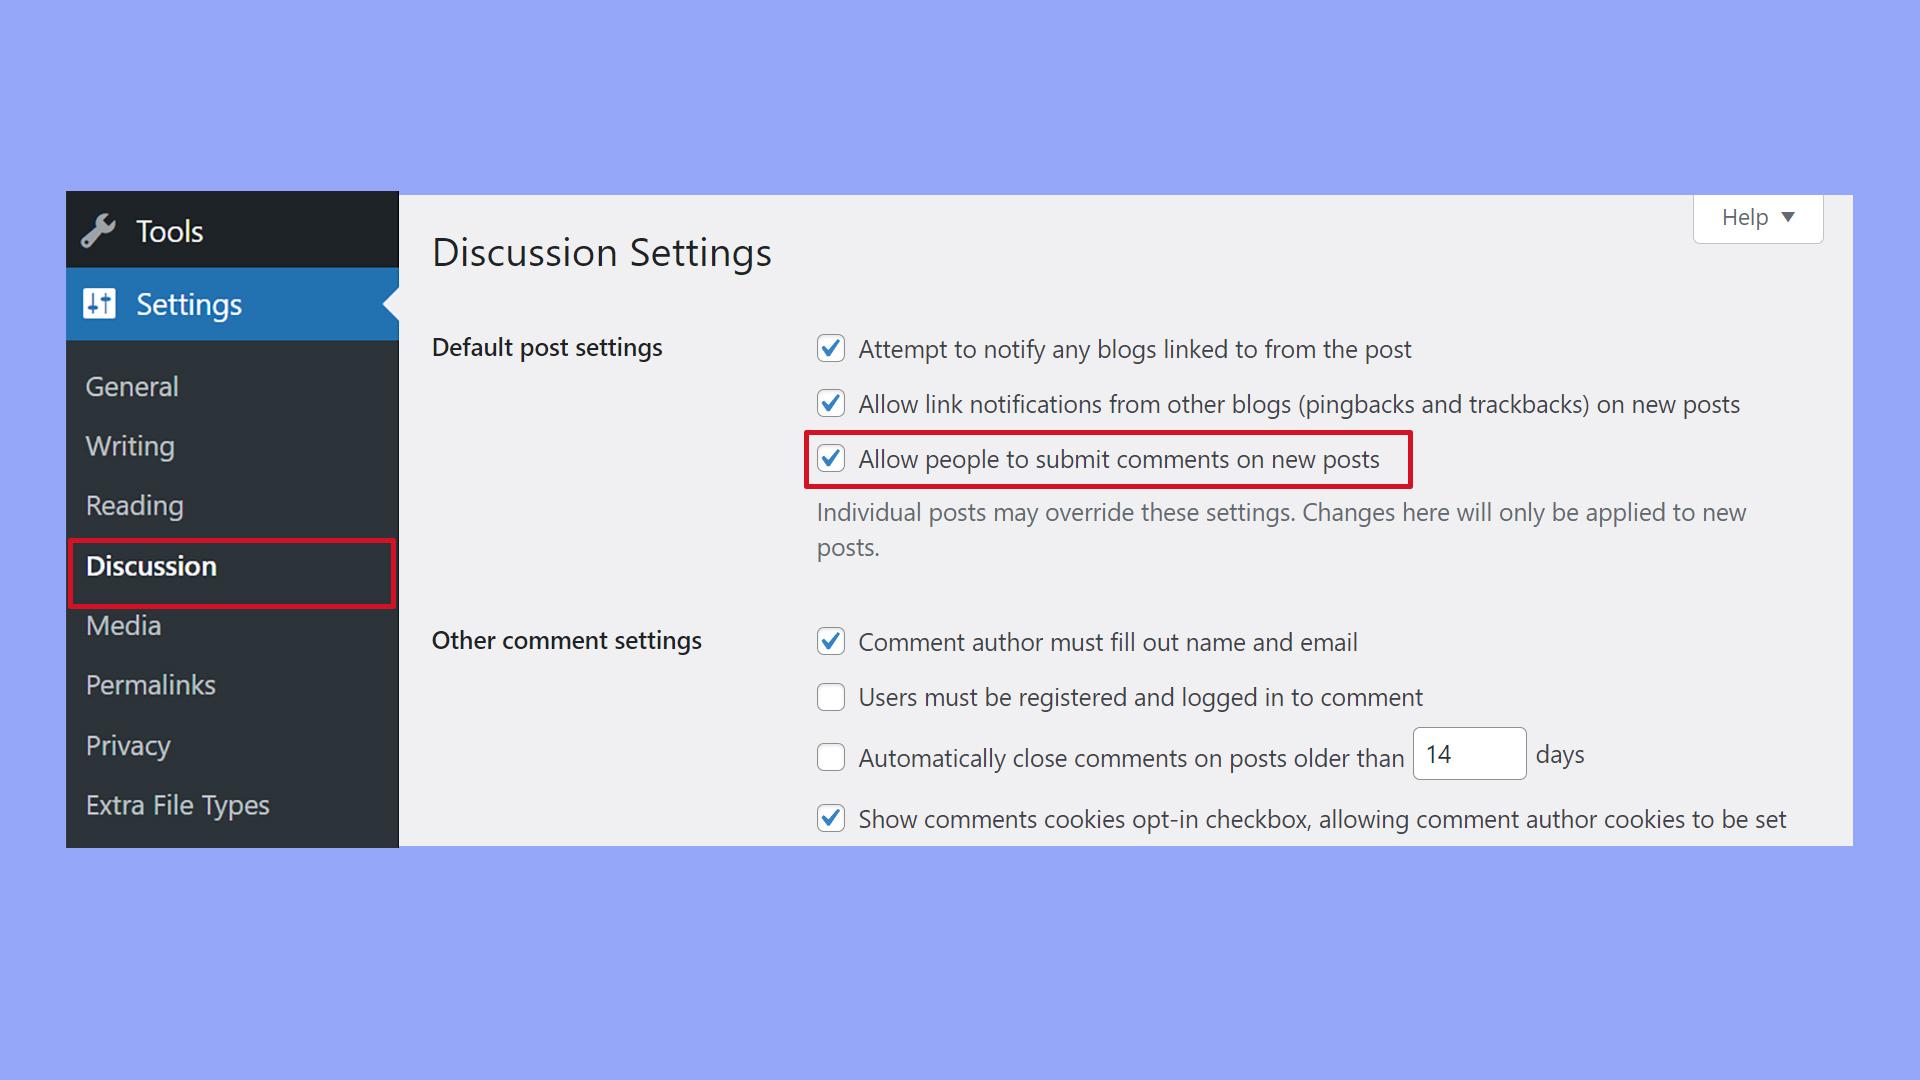Toggle automatically close comments checkbox
Image resolution: width=1920 pixels, height=1080 pixels.
coord(831,756)
